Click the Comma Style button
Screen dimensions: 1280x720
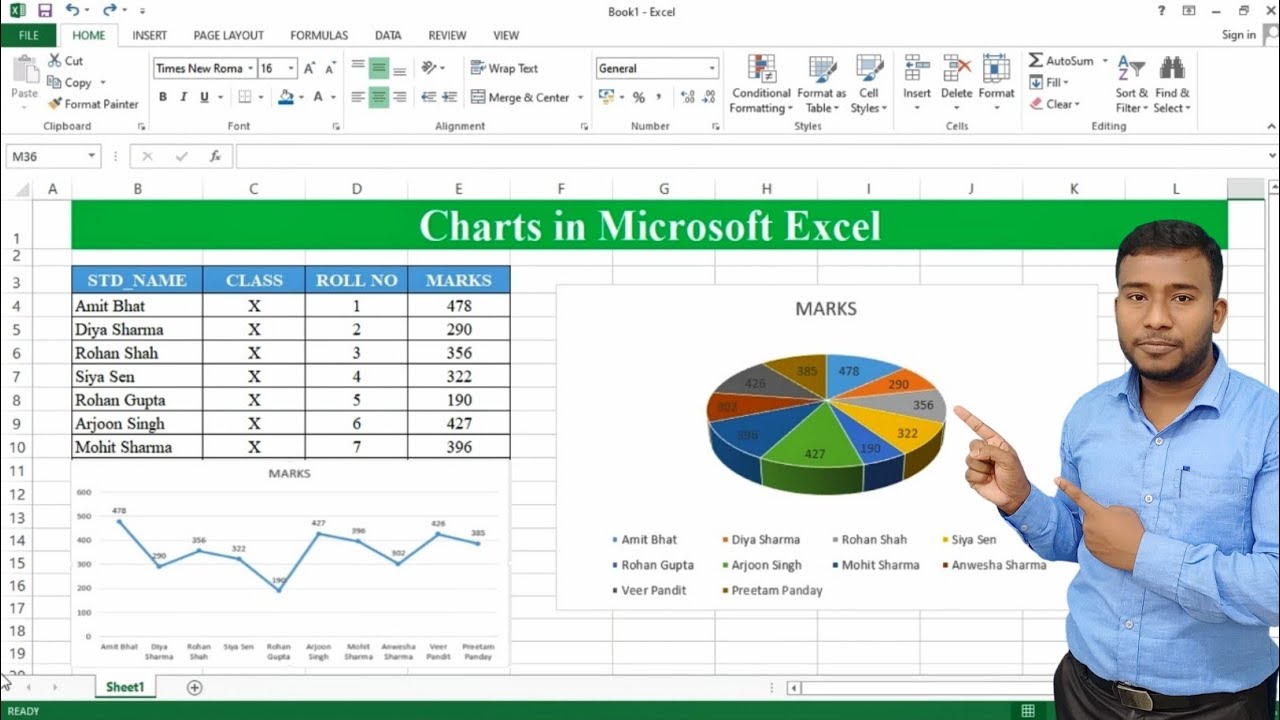point(660,97)
